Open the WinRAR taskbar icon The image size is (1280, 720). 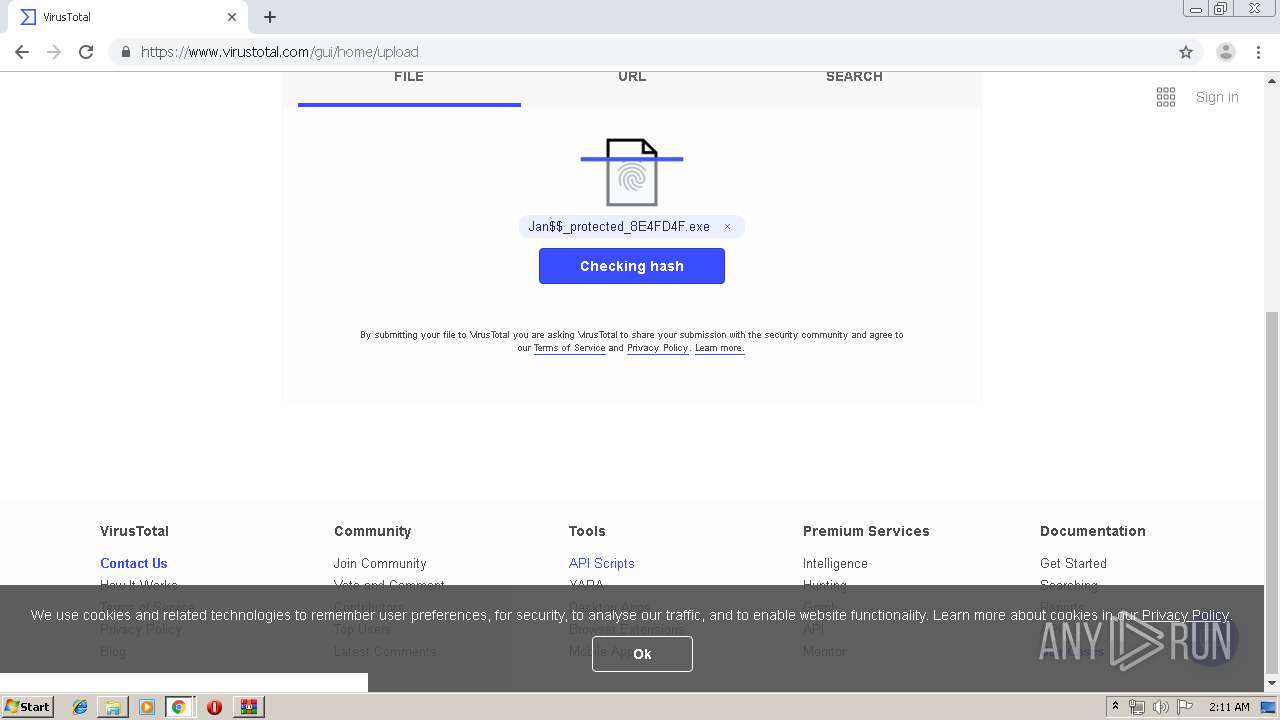(248, 707)
